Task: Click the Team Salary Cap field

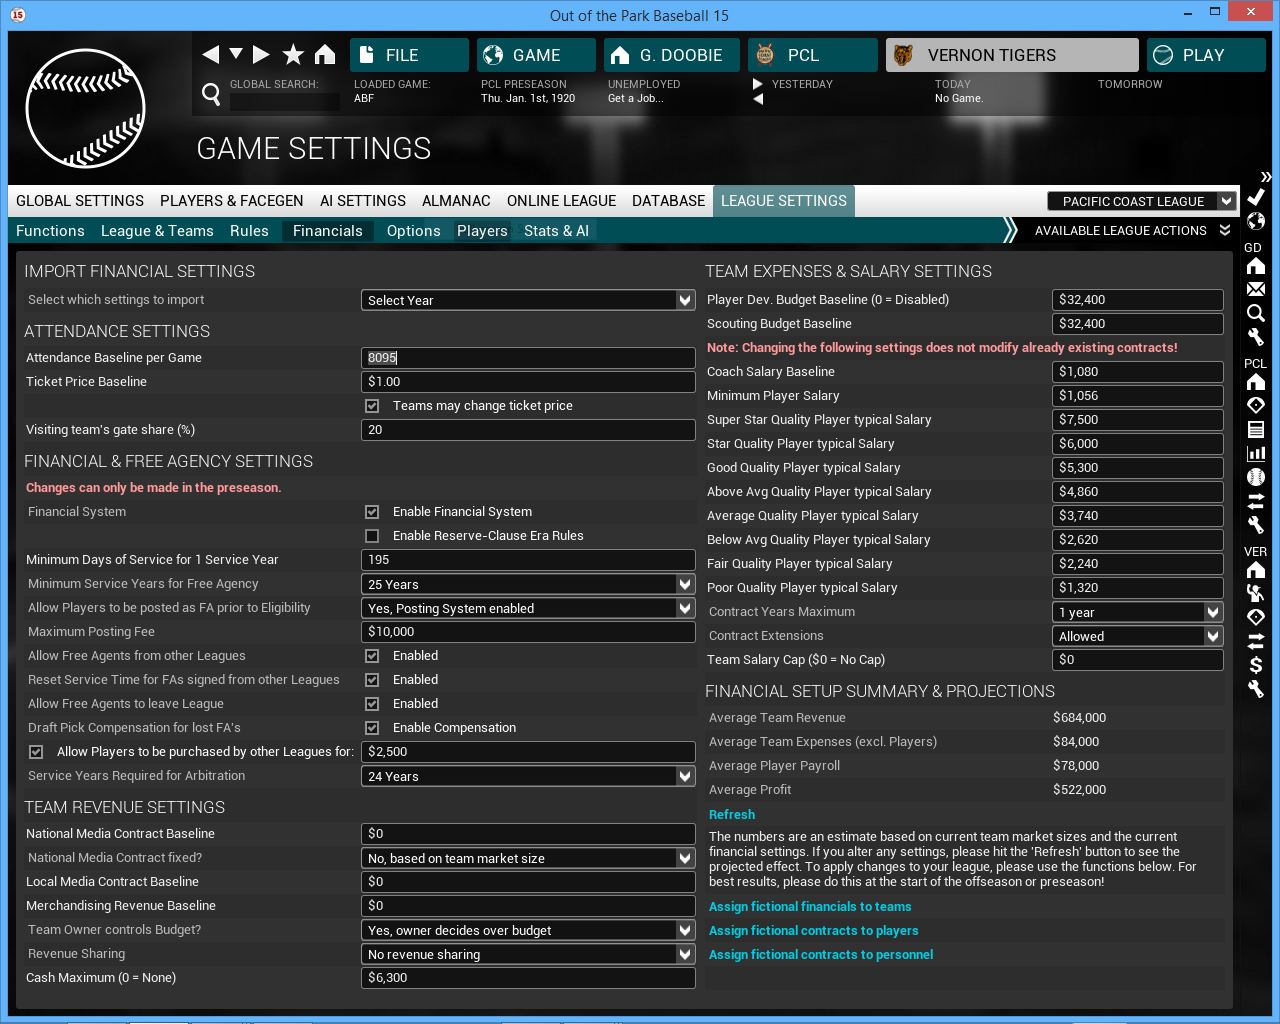Action: (1137, 660)
